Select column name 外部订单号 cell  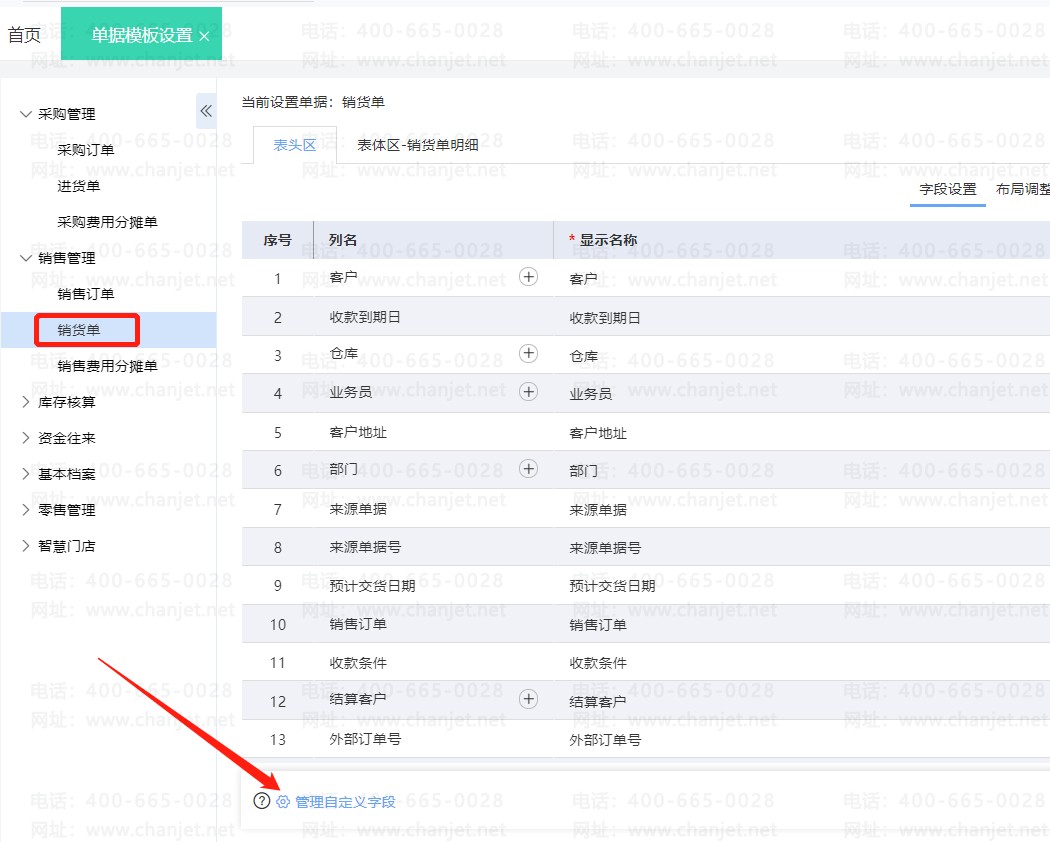tap(365, 740)
